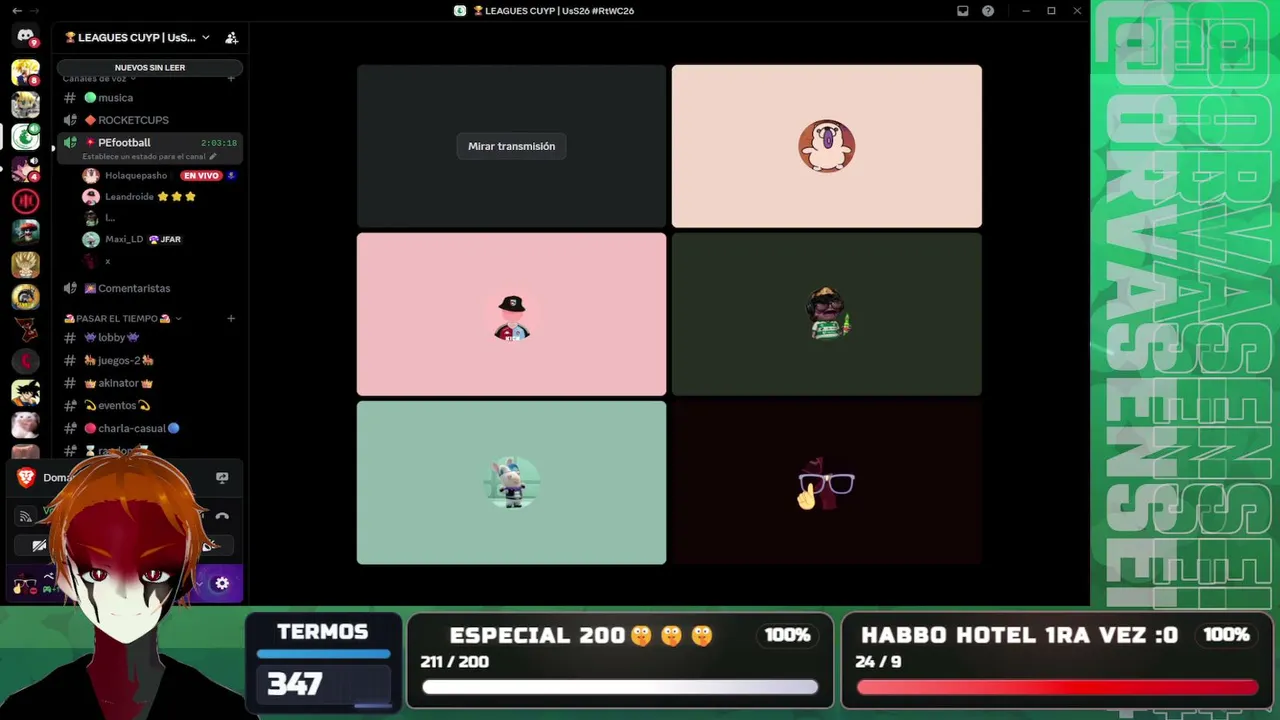Viewport: 1280px width, 720px height.
Task: Open the Goku avatar server
Action: pos(25,393)
